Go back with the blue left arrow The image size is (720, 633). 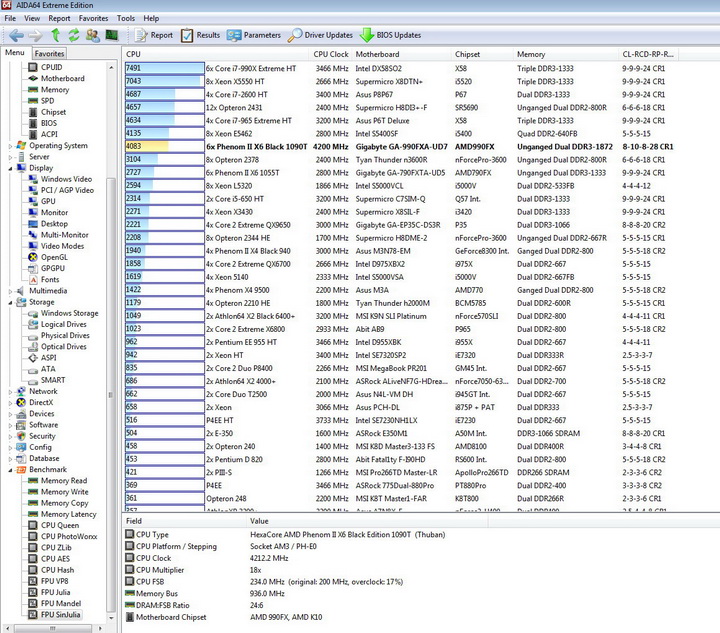pyautogui.click(x=16, y=35)
